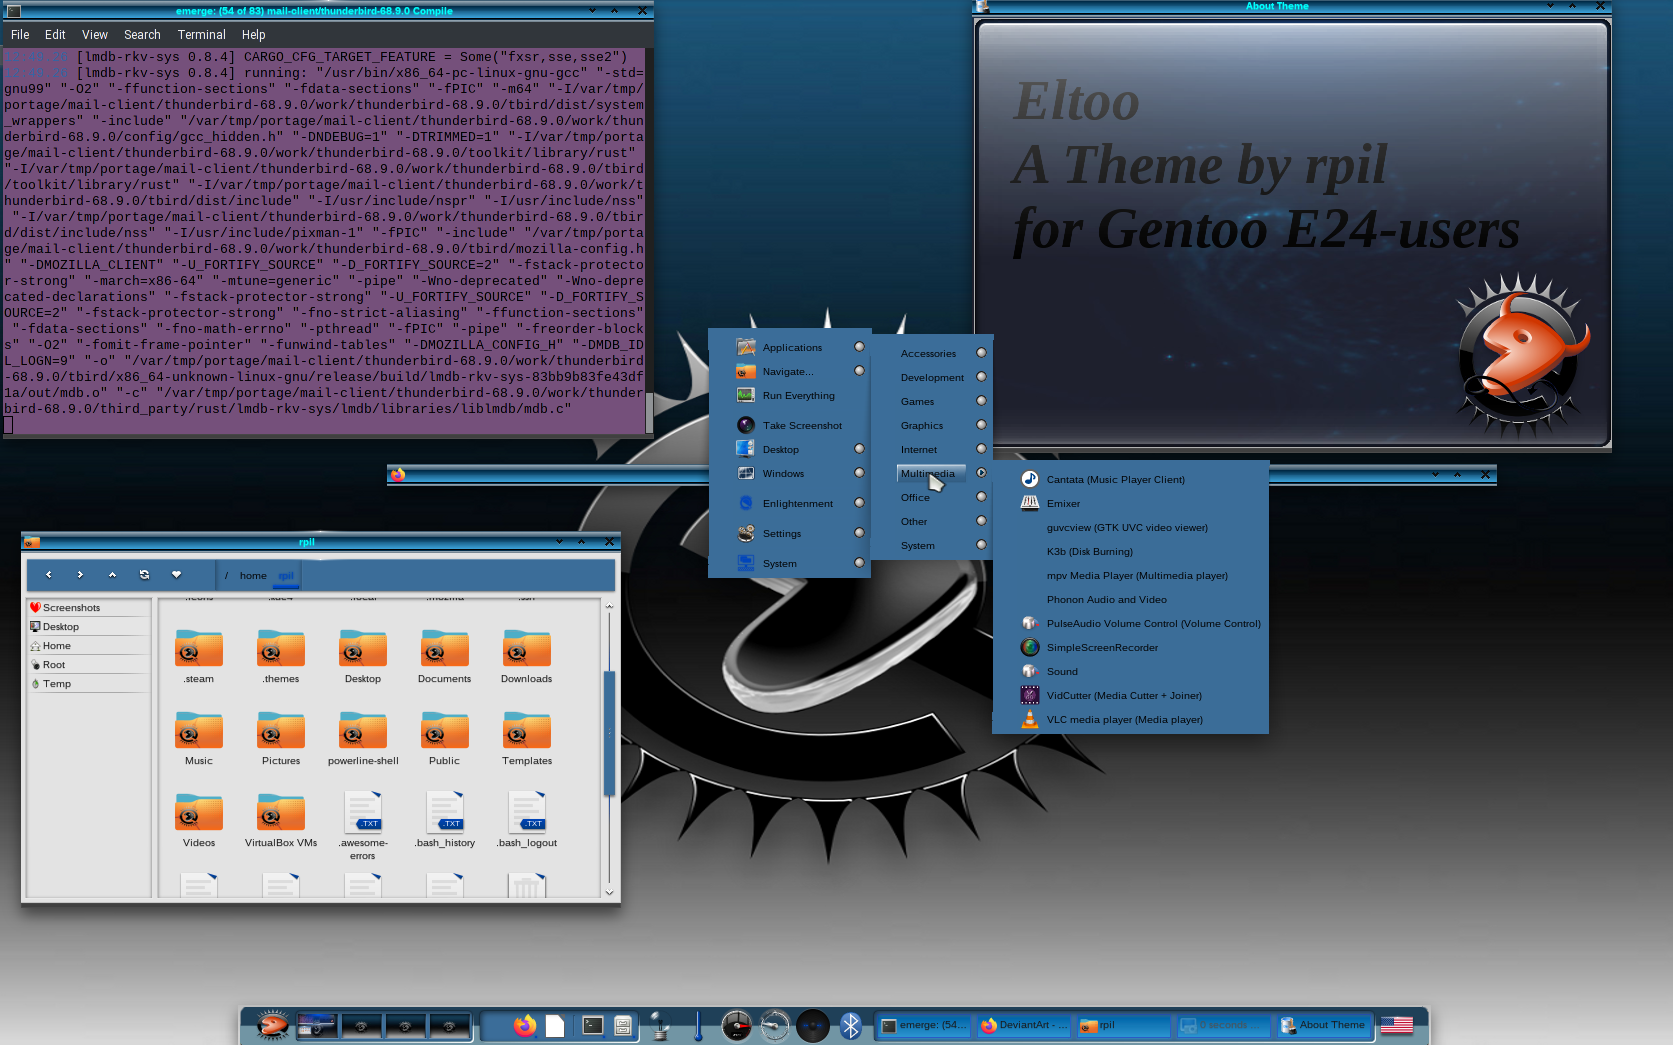Click the thermometer temperature gadget
This screenshot has width=1673, height=1045.
(x=698, y=1025)
